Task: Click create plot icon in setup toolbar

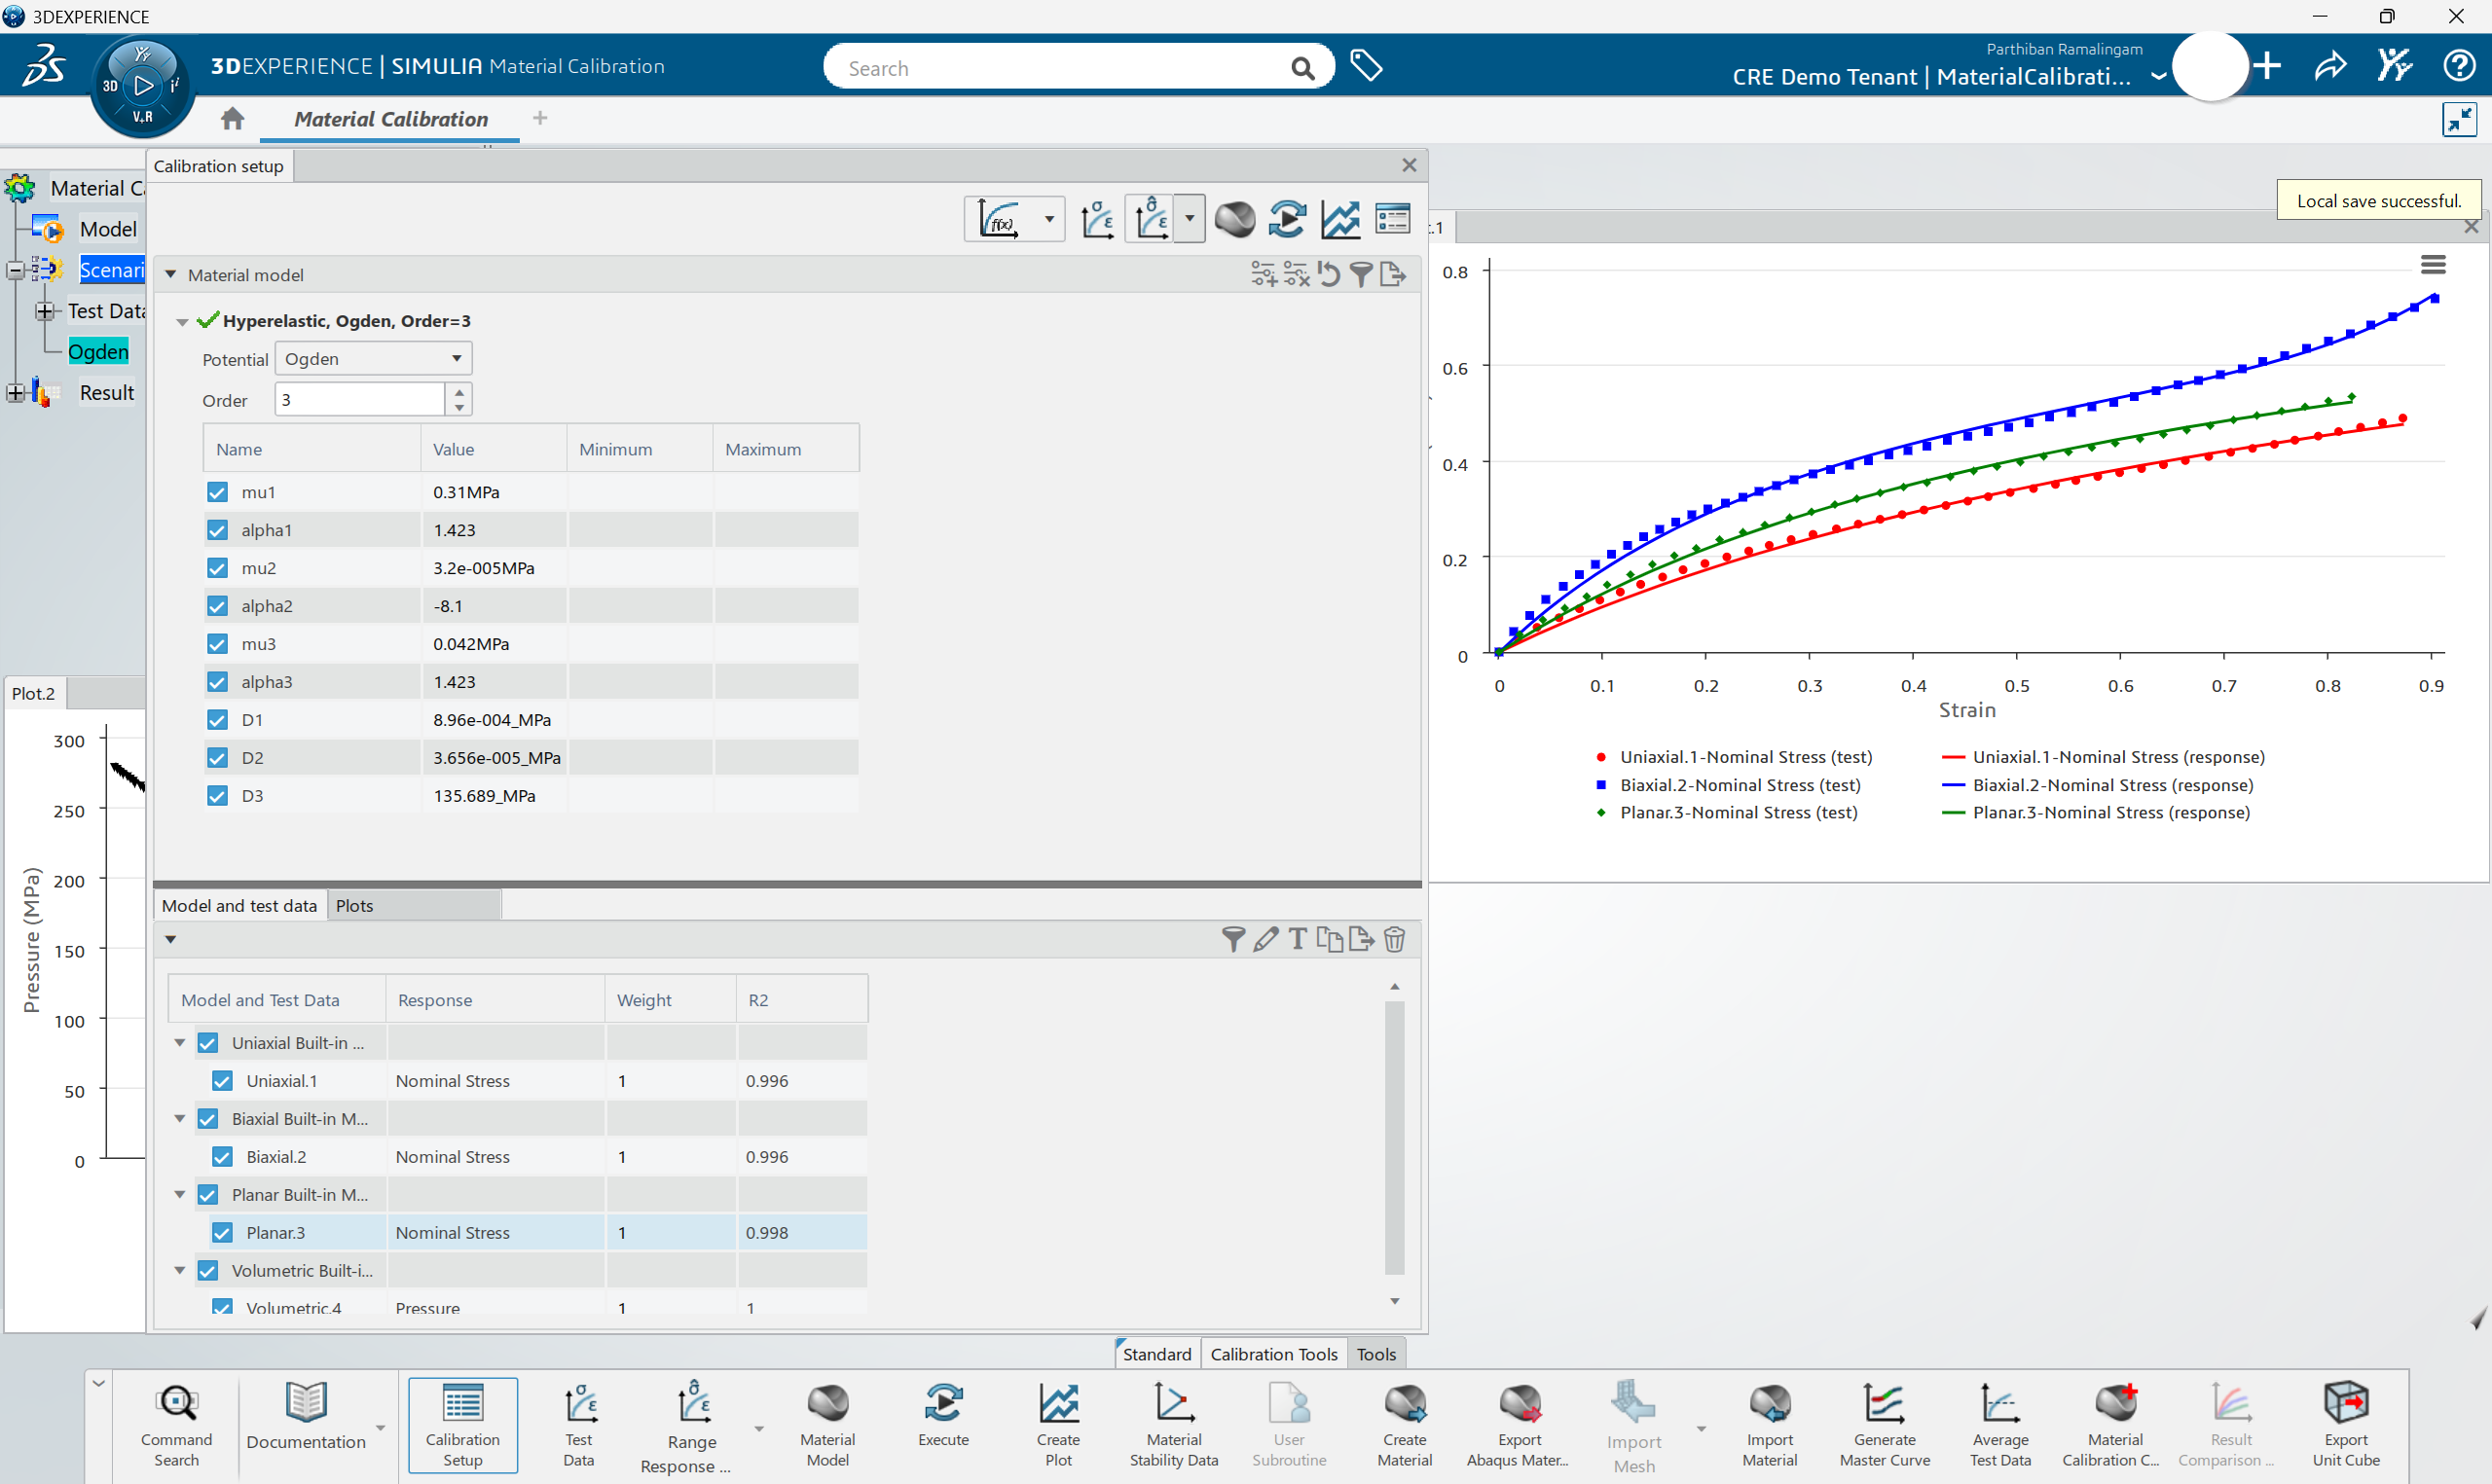Action: tap(1340, 219)
